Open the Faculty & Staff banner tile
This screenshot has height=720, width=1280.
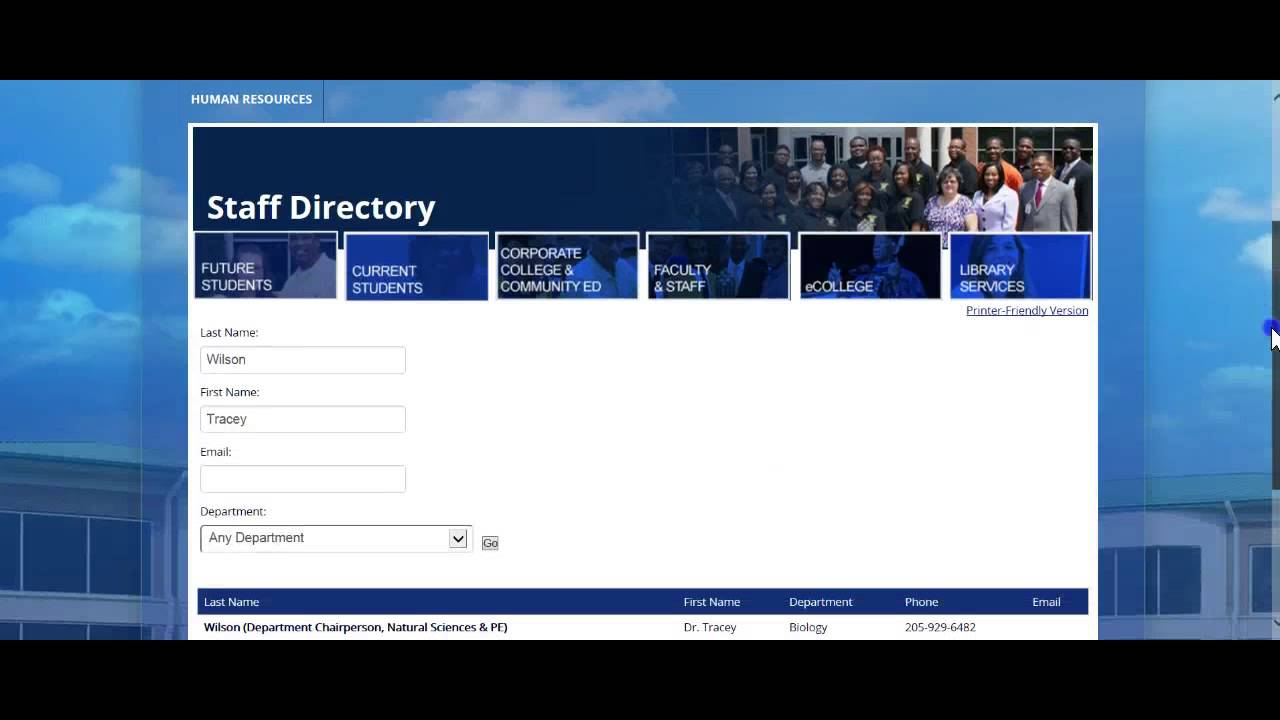[718, 266]
